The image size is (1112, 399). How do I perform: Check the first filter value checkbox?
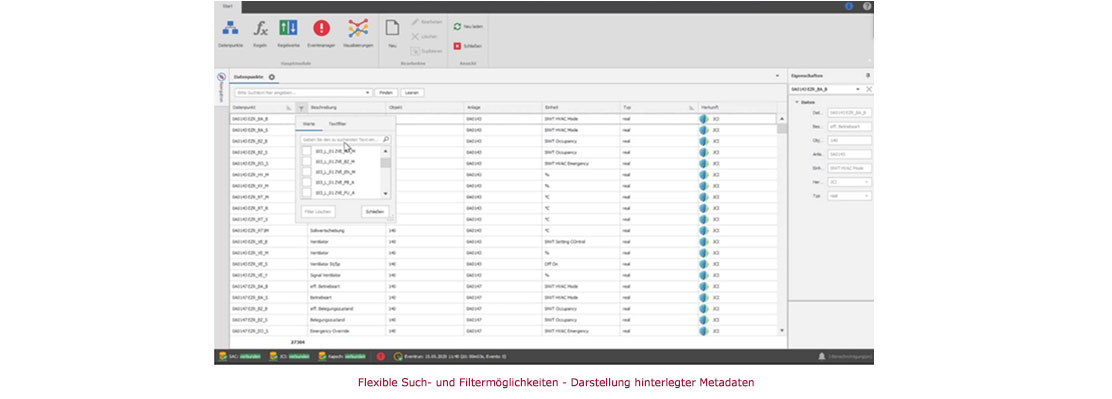point(306,151)
